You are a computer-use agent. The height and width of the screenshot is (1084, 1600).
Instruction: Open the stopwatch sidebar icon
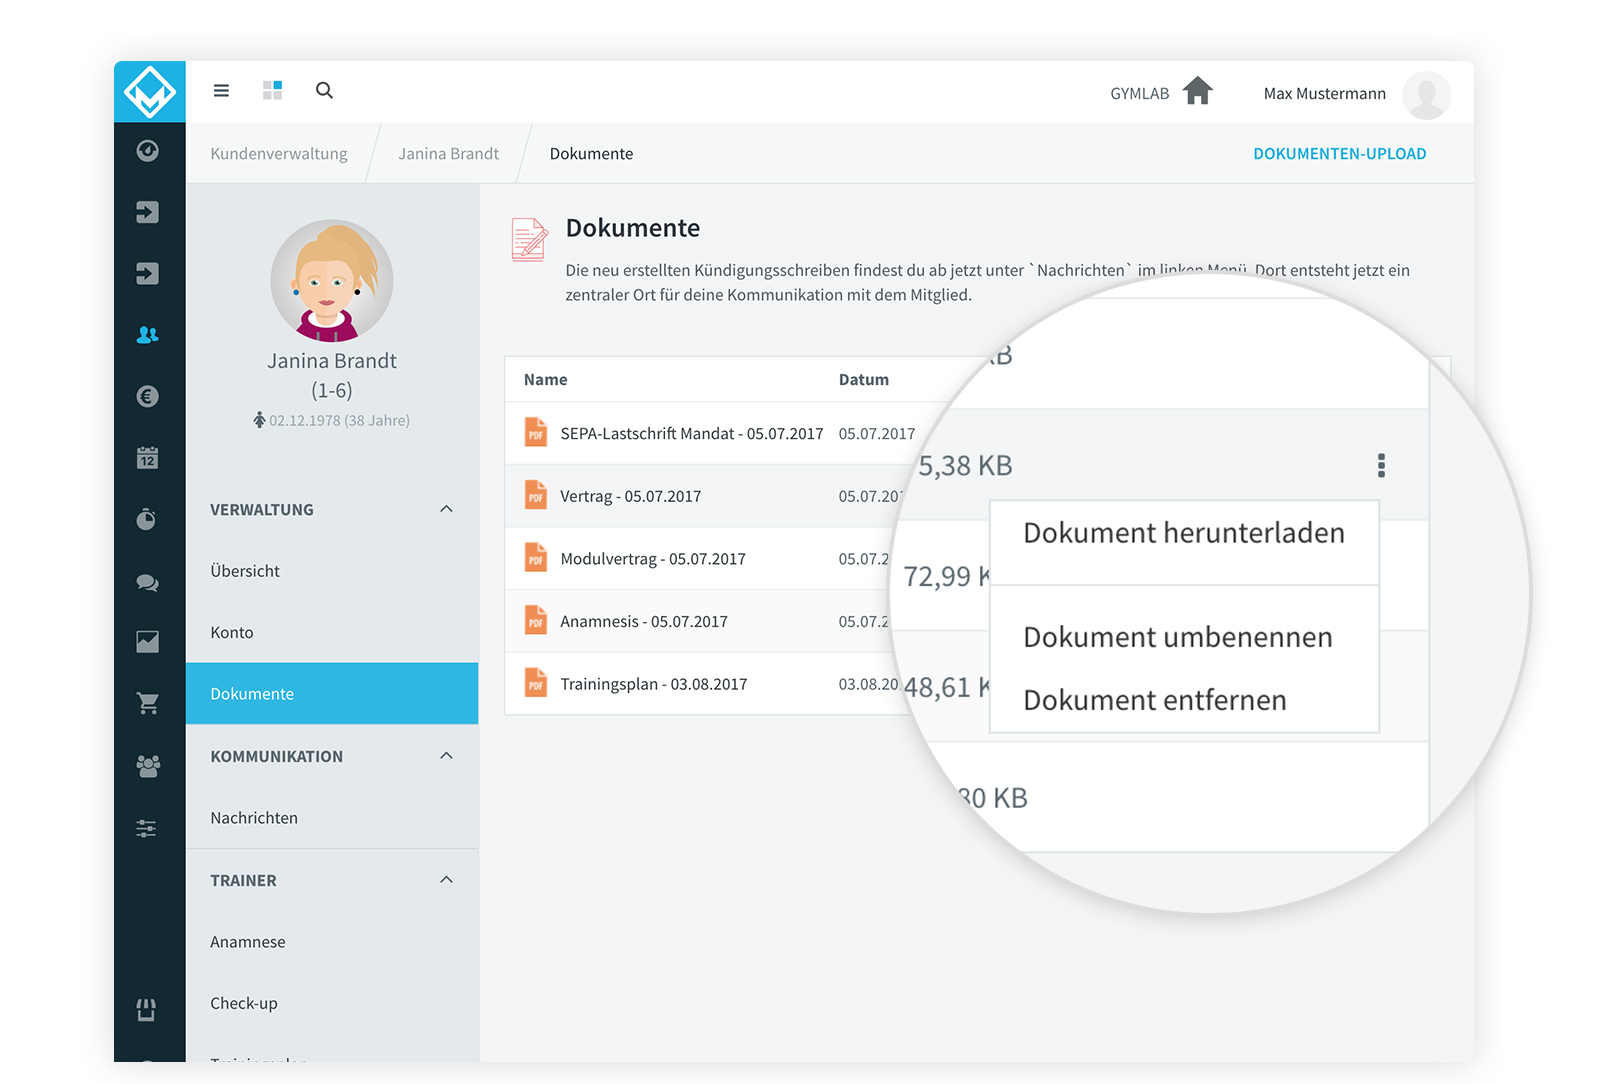coord(146,519)
